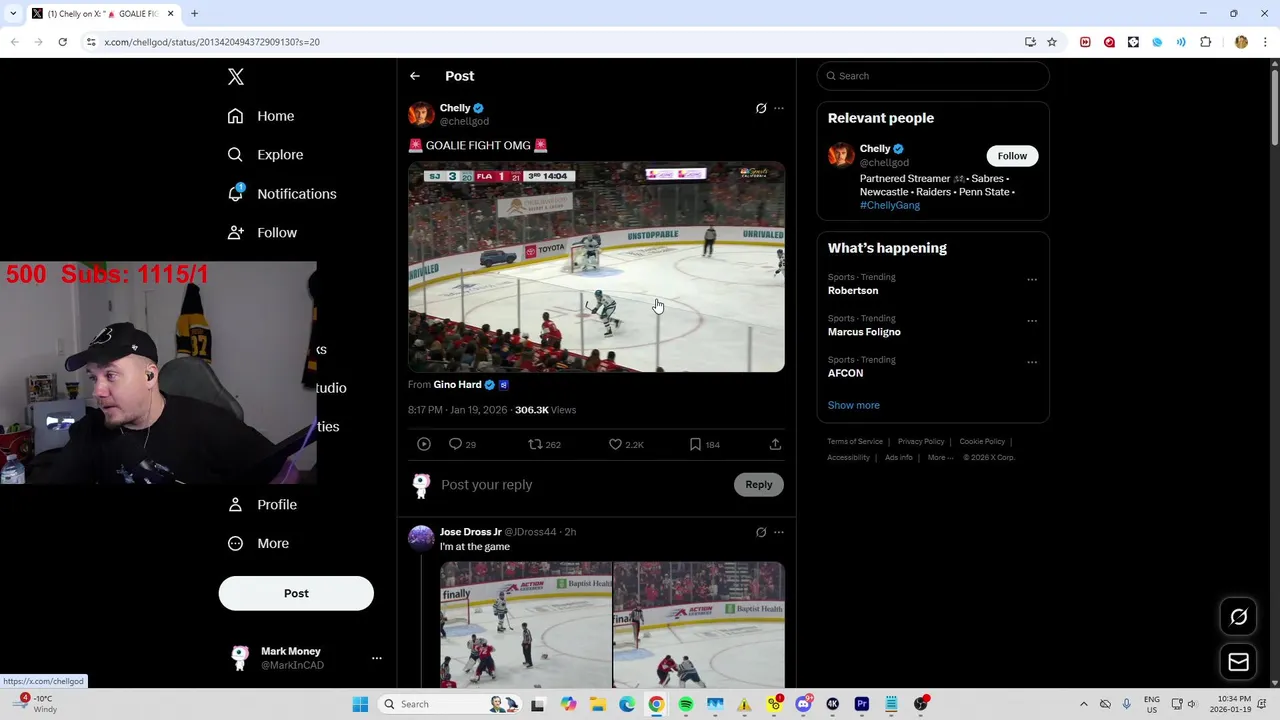Open Microsoft Edge from taskbar
The width and height of the screenshot is (1280, 720).
point(627,704)
